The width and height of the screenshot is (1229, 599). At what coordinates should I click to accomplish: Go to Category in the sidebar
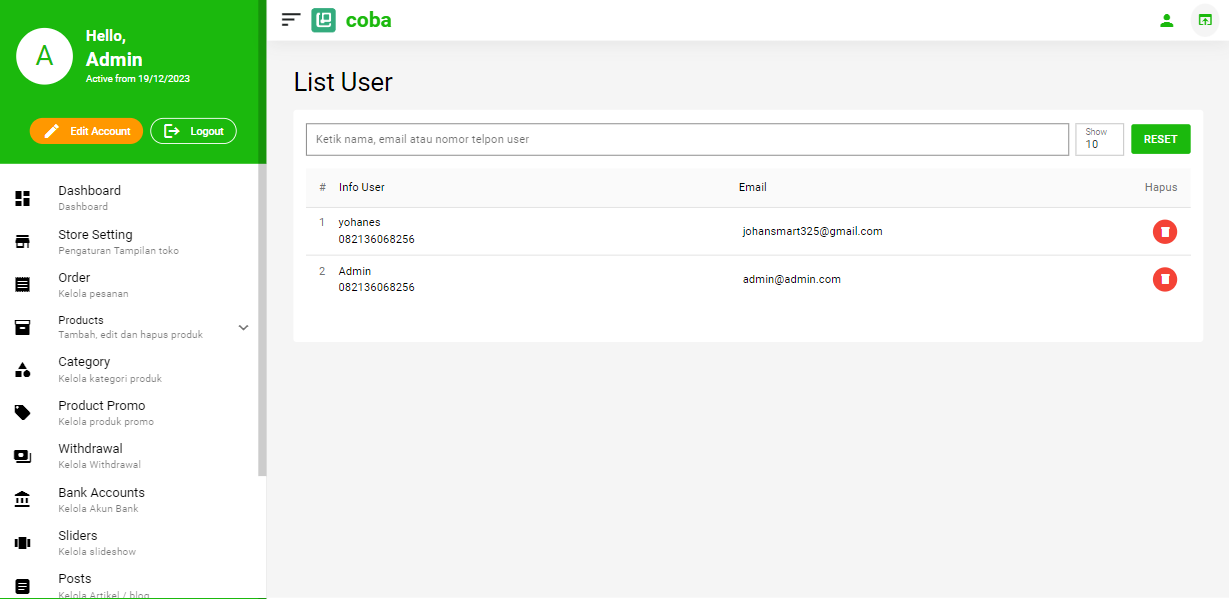(x=84, y=362)
